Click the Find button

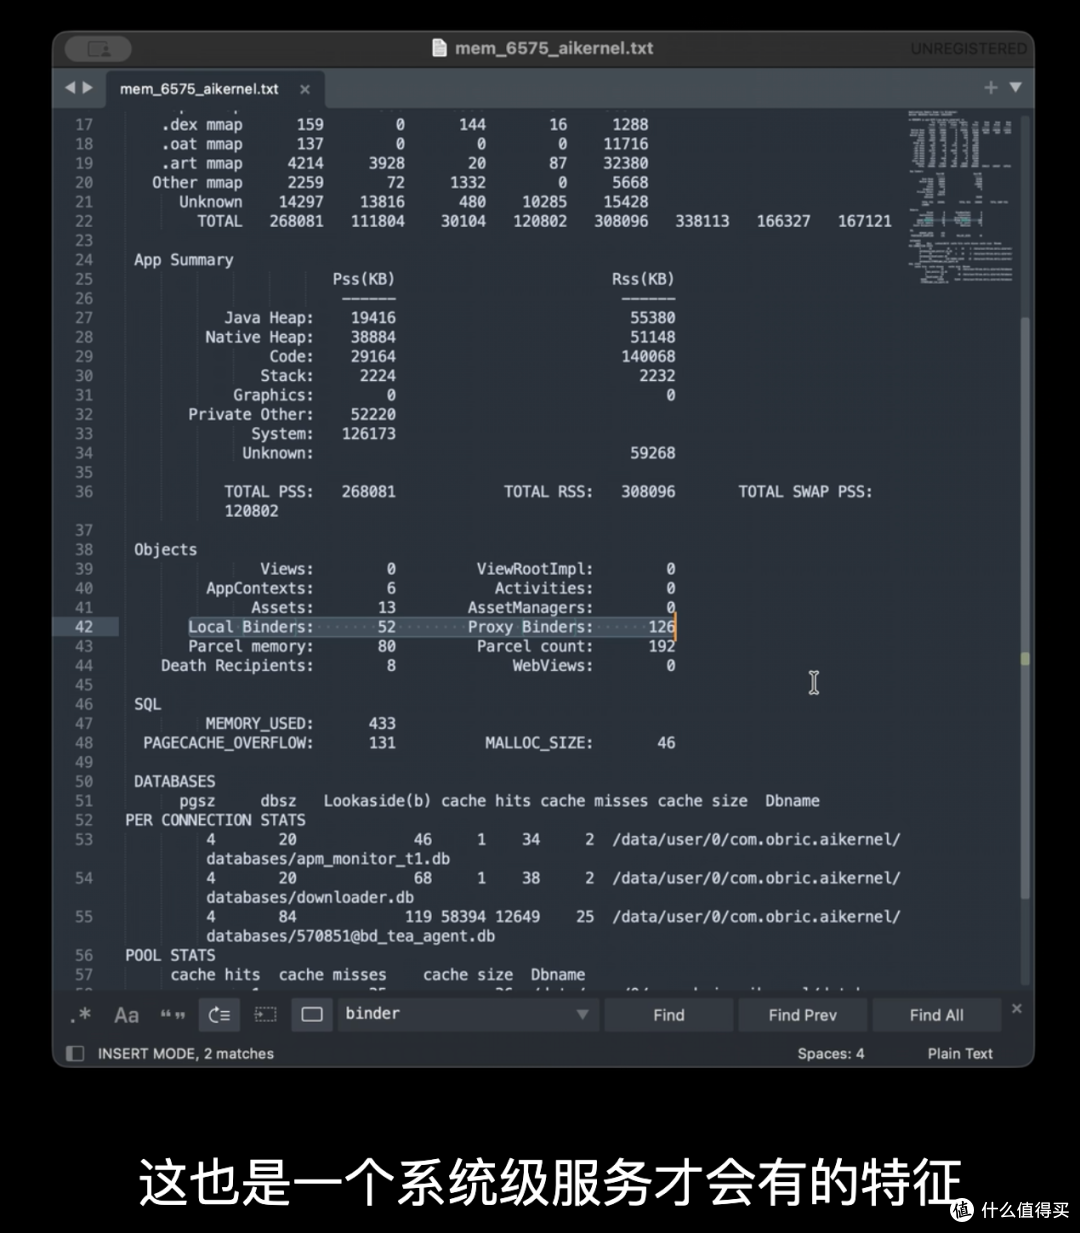(669, 1015)
